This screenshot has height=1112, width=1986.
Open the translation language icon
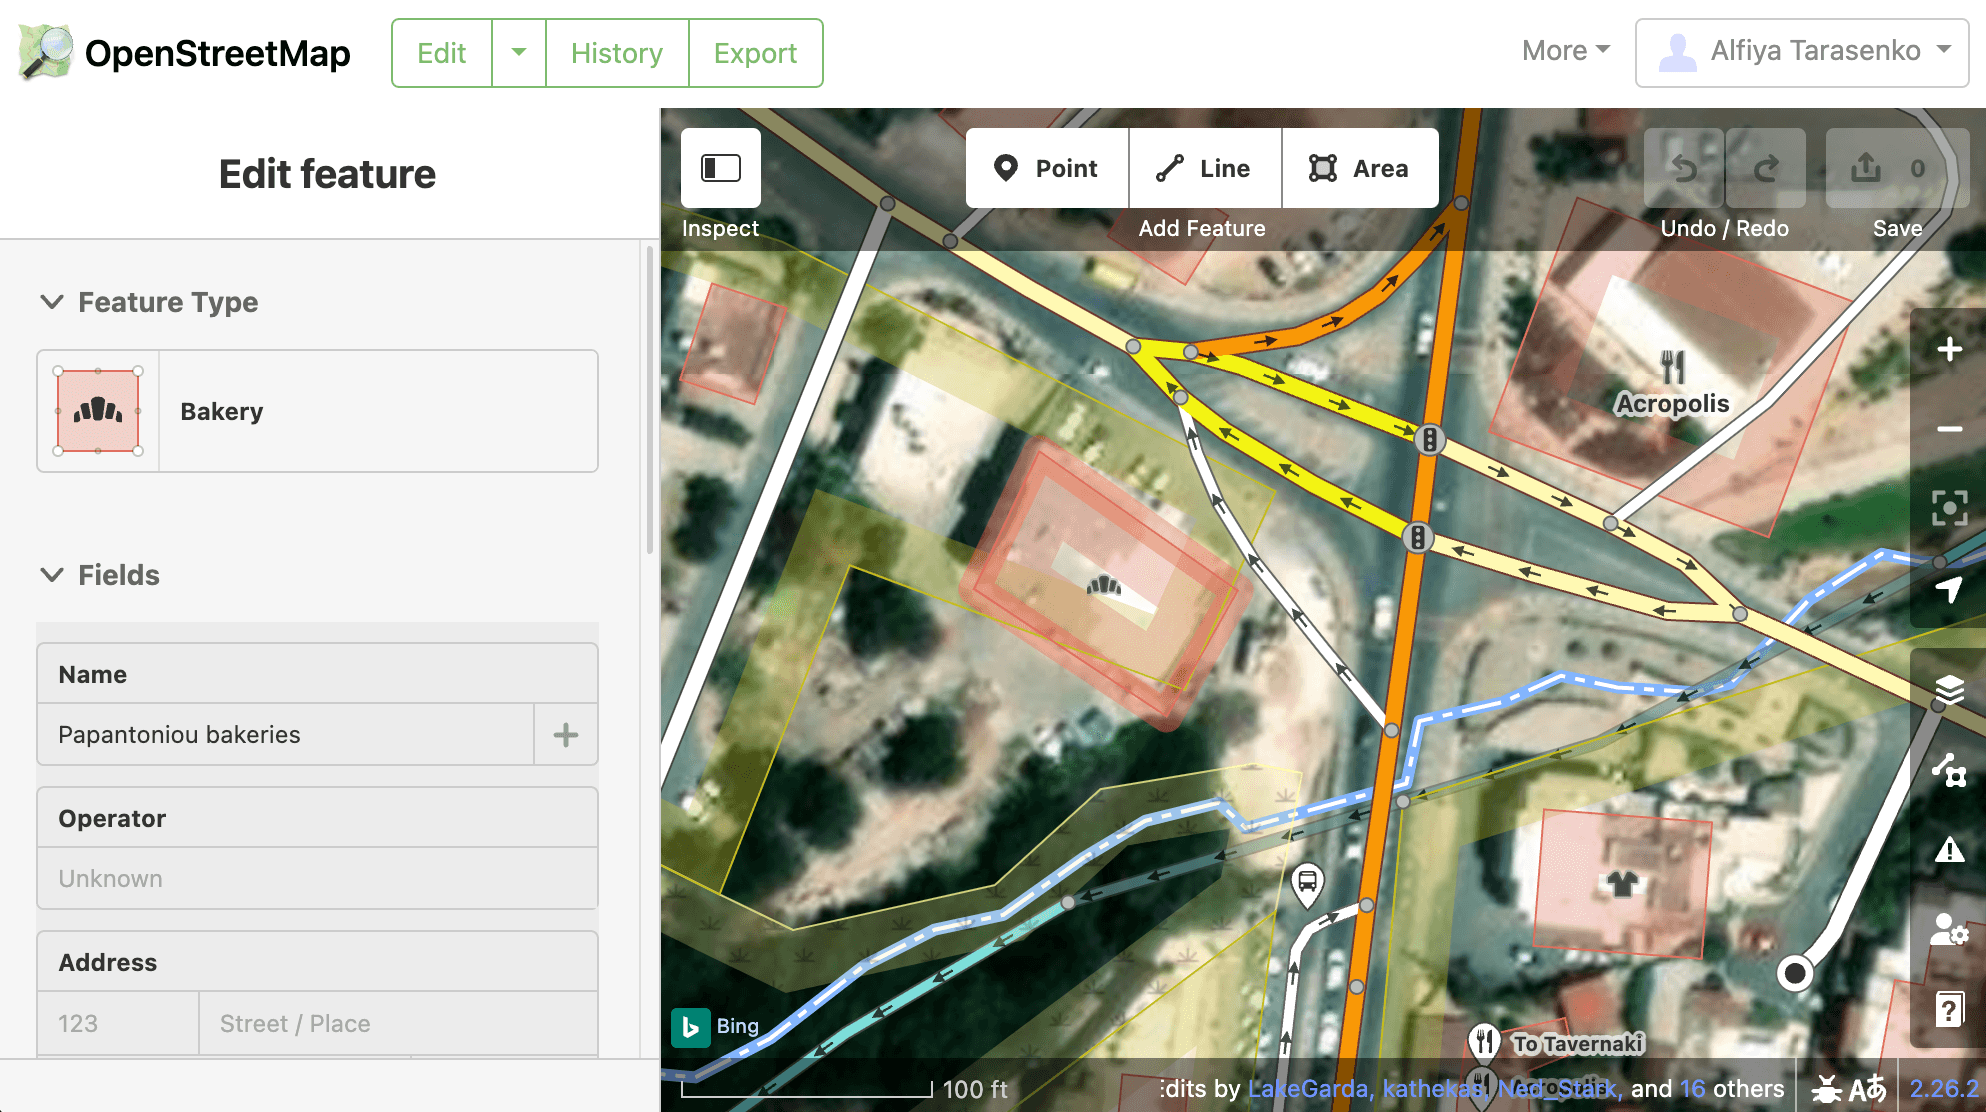pyautogui.click(x=1867, y=1088)
